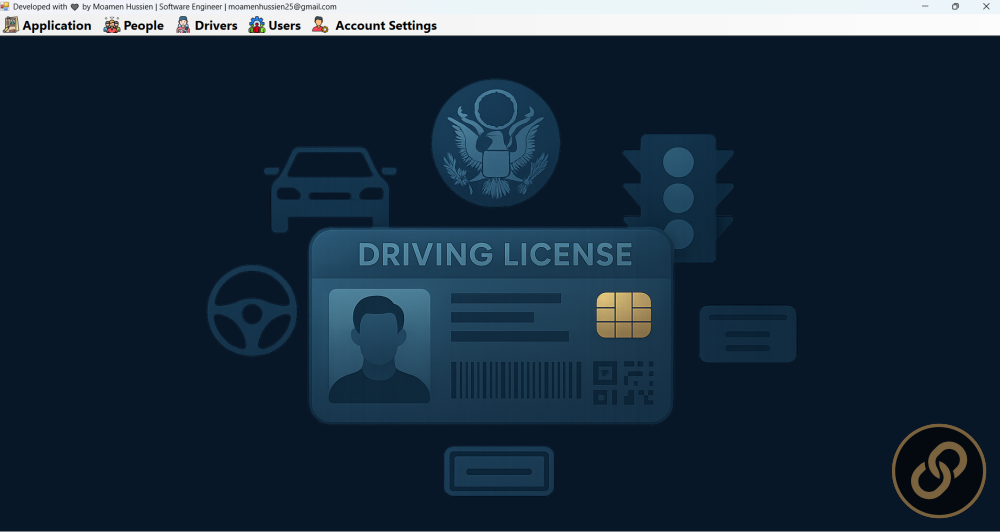
Task: Open the Users menu
Action: tap(275, 26)
